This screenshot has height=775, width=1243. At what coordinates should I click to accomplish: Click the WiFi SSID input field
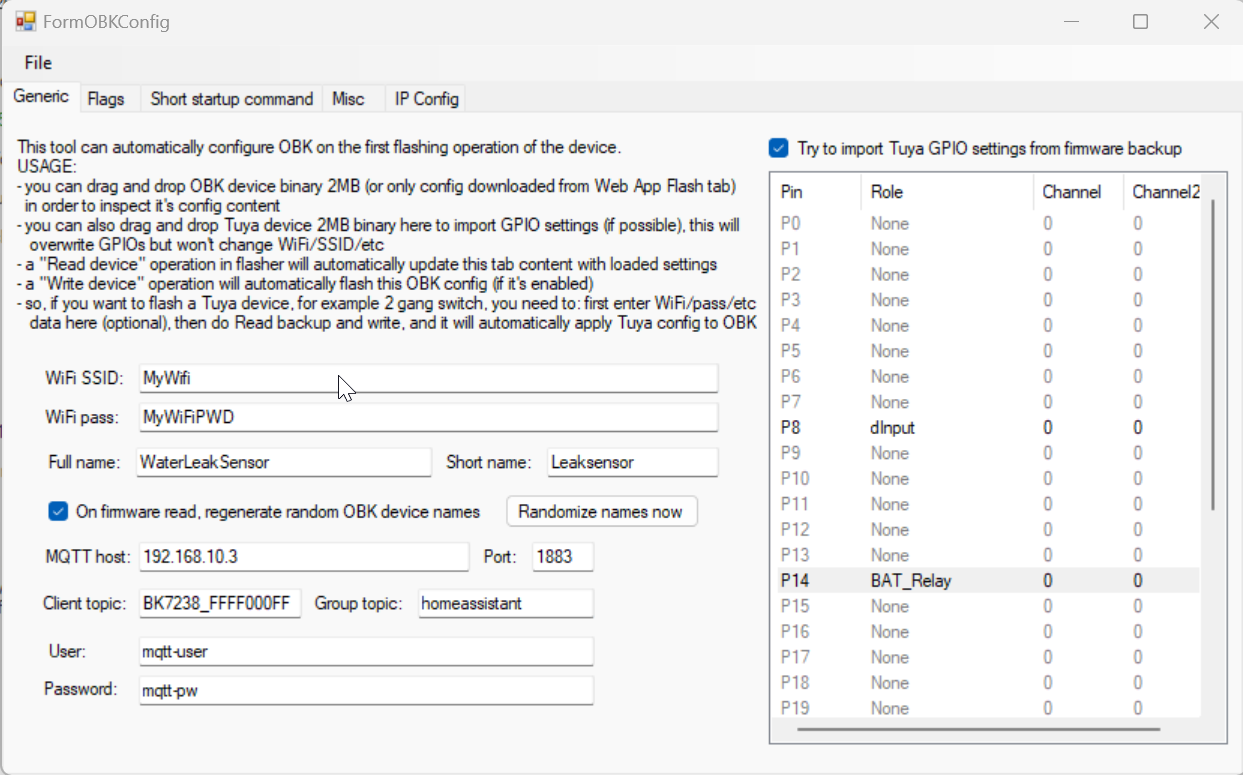428,378
